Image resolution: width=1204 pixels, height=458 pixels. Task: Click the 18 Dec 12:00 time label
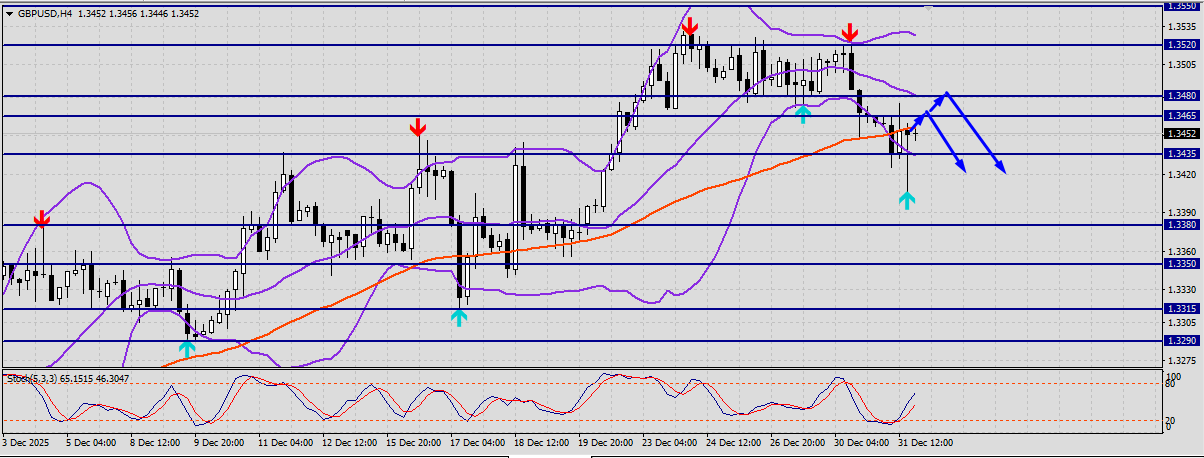click(540, 442)
